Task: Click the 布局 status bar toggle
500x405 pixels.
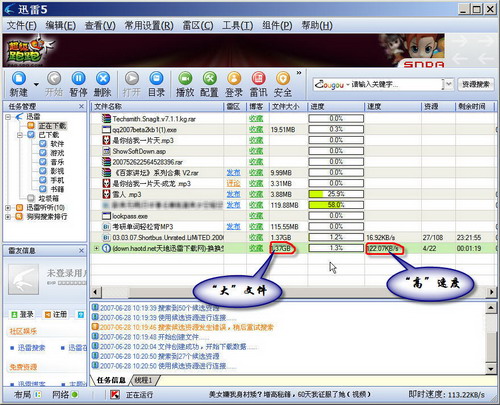Action: click(x=28, y=395)
